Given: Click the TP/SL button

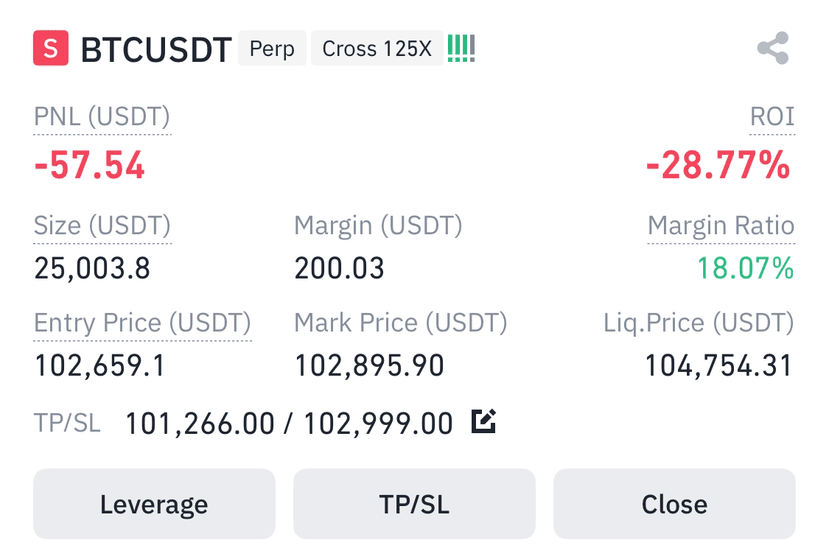Looking at the screenshot, I should (x=414, y=503).
